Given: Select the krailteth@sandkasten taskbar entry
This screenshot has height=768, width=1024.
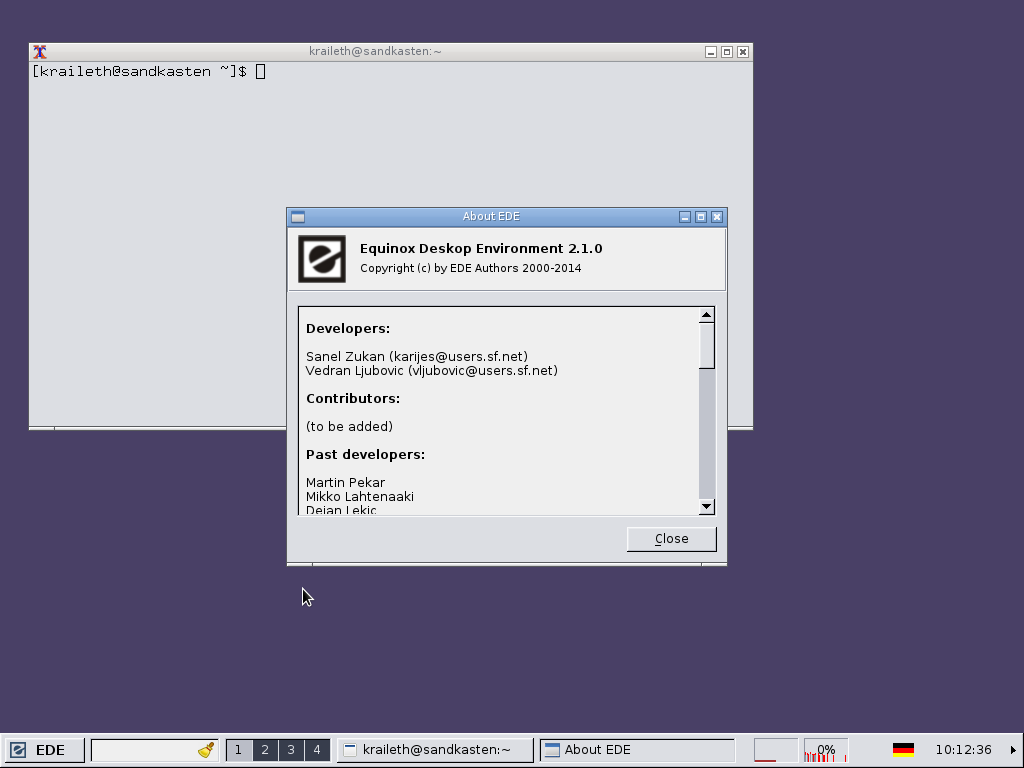Looking at the screenshot, I should [x=435, y=748].
